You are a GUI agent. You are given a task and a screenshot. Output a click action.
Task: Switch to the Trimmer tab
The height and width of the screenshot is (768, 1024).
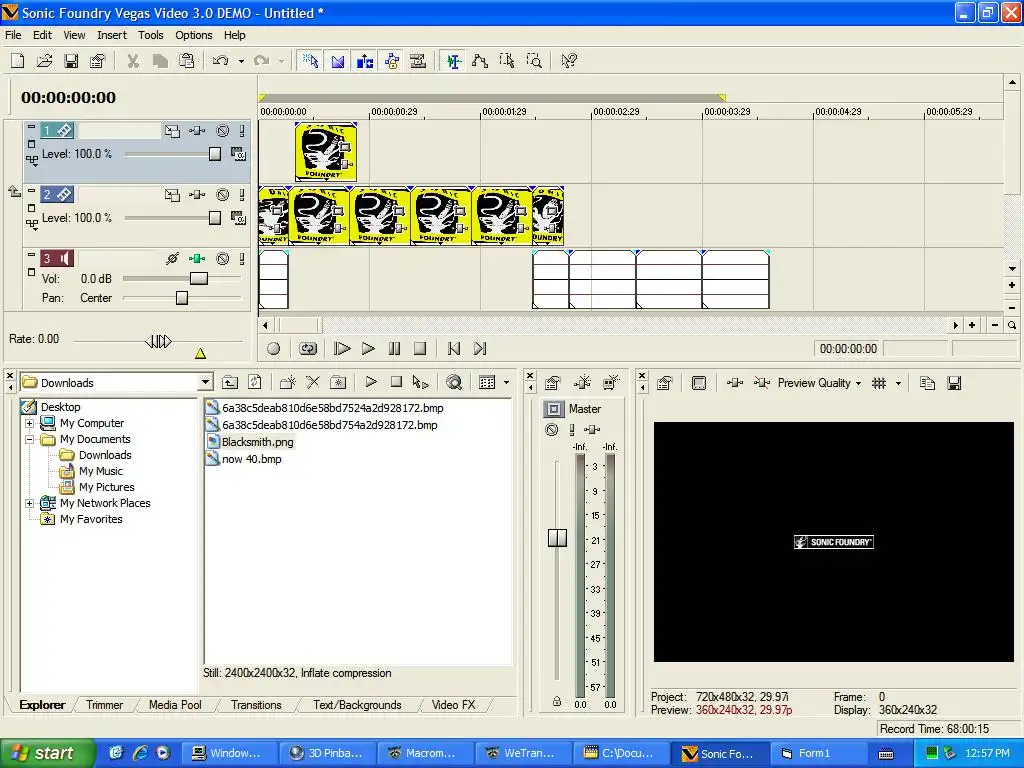[104, 705]
